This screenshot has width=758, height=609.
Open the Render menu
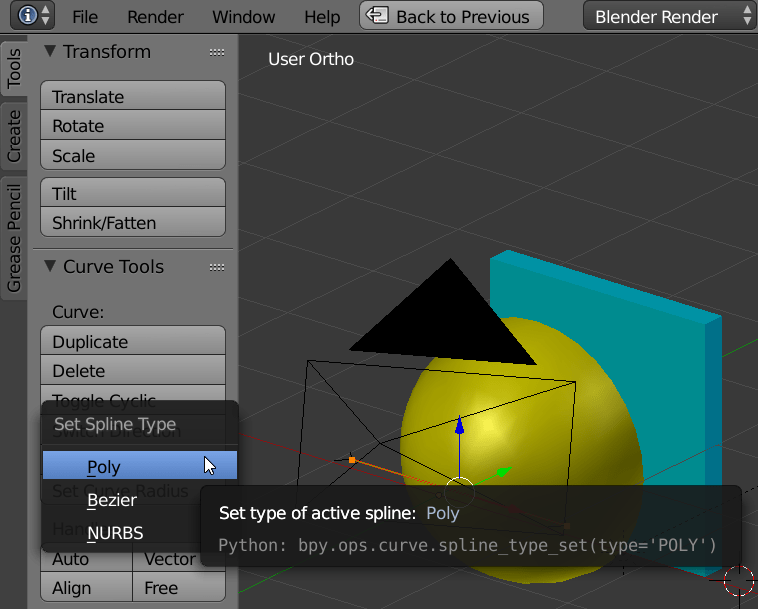155,17
